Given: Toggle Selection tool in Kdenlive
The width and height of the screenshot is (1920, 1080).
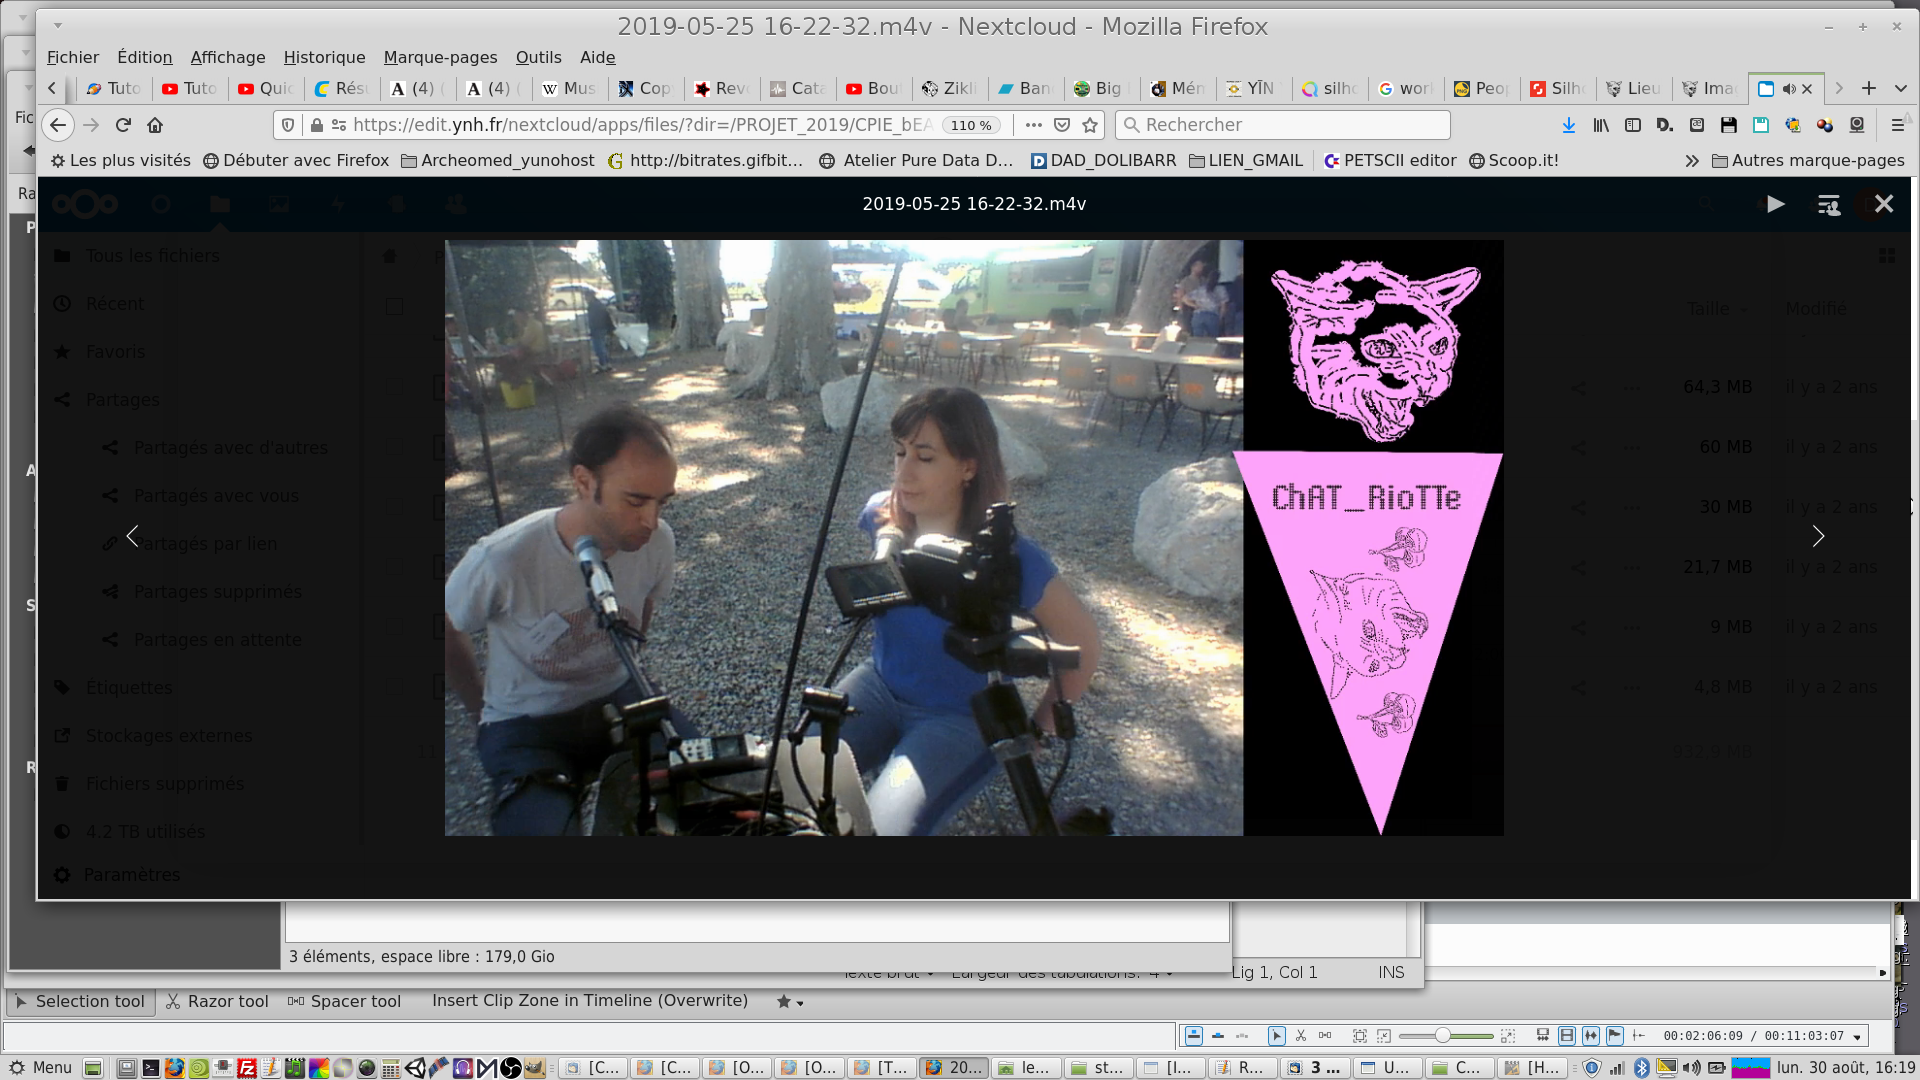Looking at the screenshot, I should click(x=80, y=1001).
